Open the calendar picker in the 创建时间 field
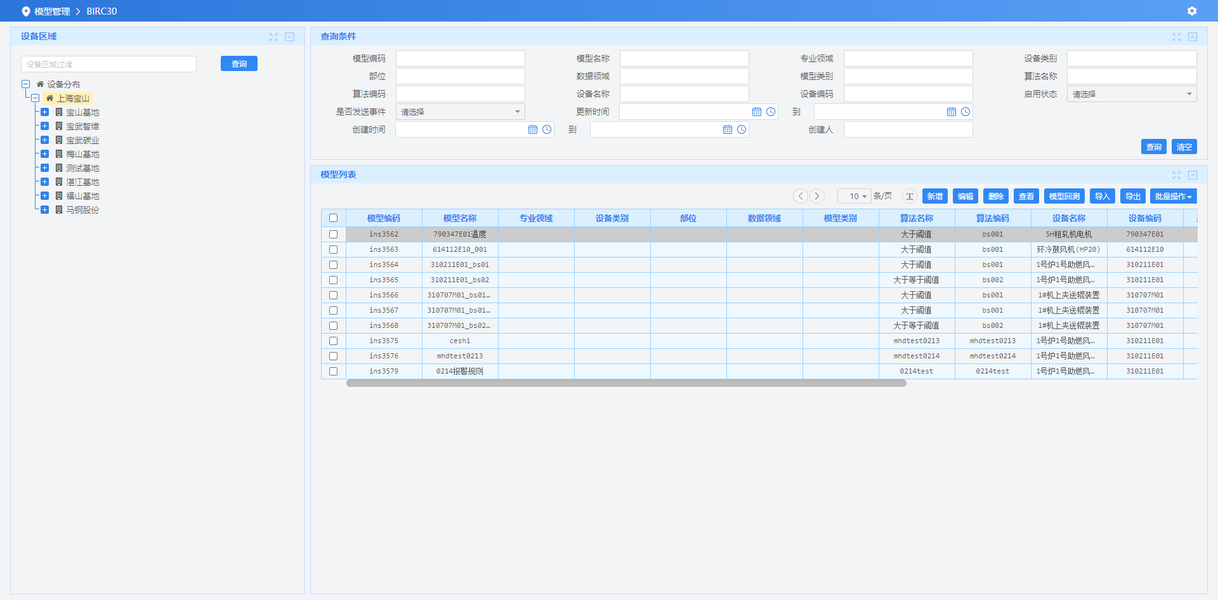This screenshot has height=600, width=1218. point(533,130)
